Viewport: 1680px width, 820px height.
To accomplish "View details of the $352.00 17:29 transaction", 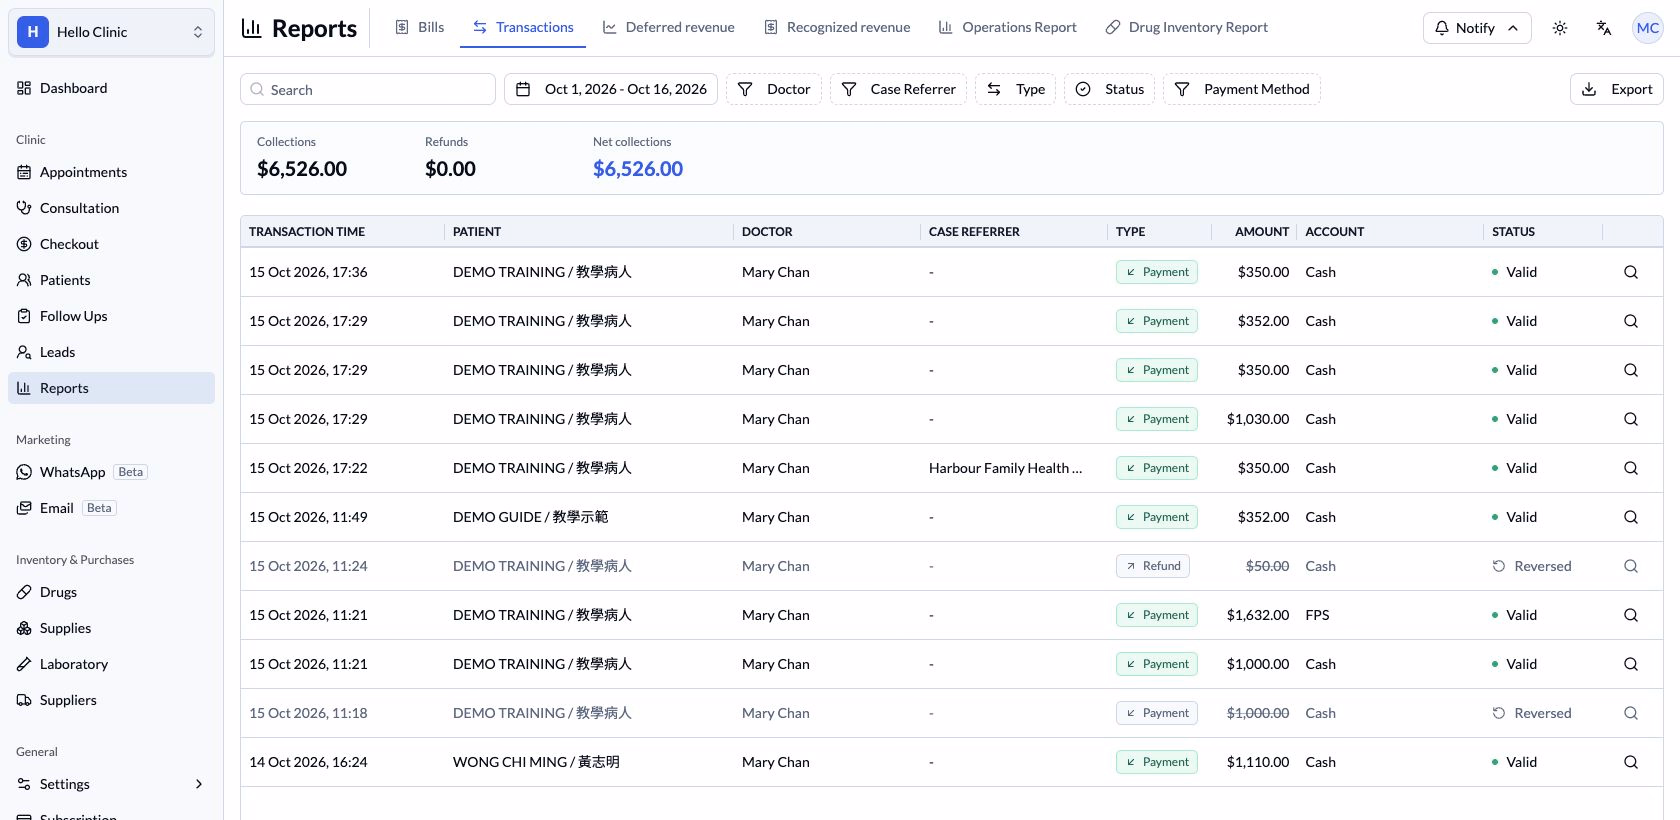I will (1631, 321).
